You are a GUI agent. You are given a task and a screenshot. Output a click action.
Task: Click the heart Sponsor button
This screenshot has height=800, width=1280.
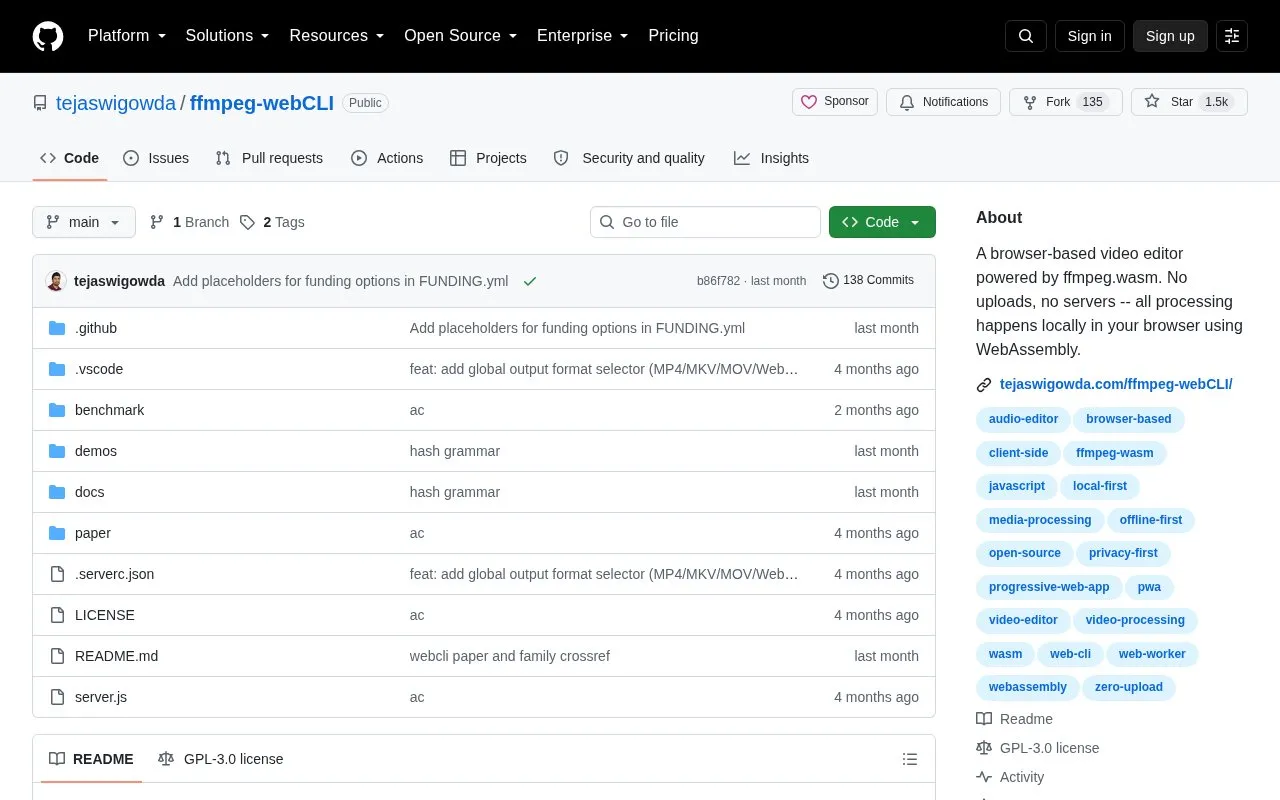835,102
